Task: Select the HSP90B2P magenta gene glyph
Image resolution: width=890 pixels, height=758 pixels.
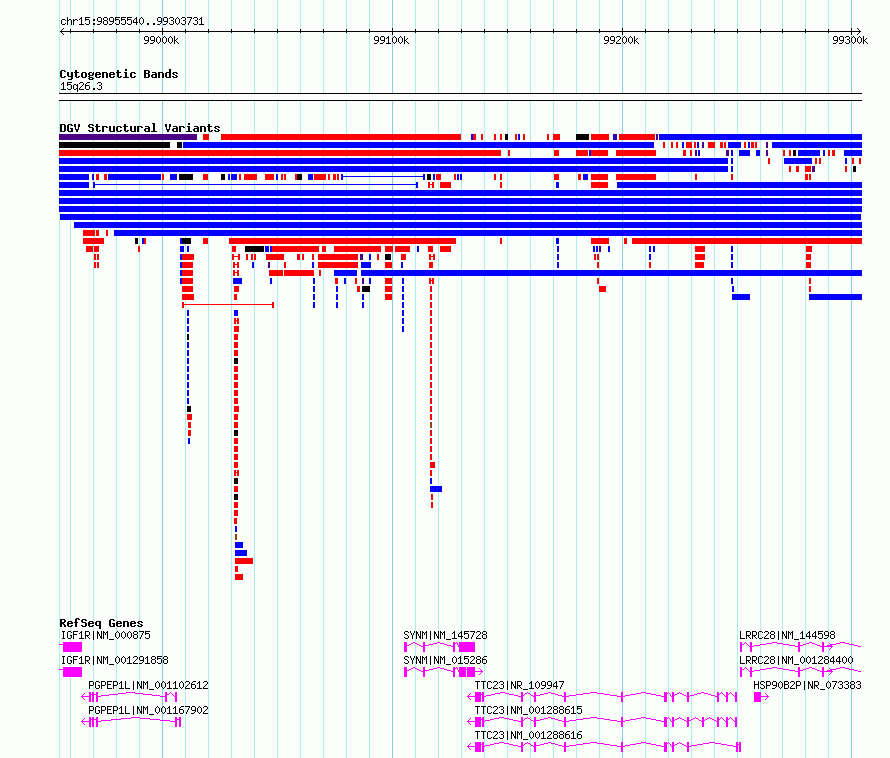Action: pos(761,697)
